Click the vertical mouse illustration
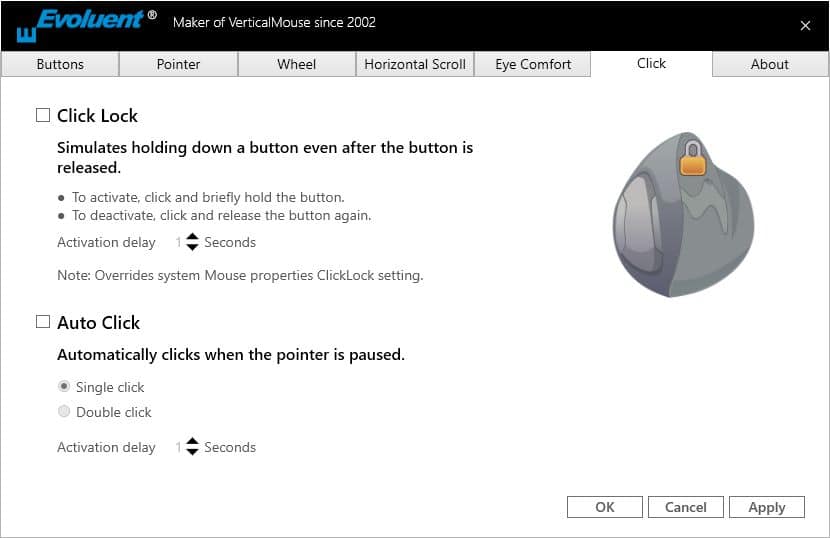Image resolution: width=830 pixels, height=538 pixels. [x=683, y=214]
